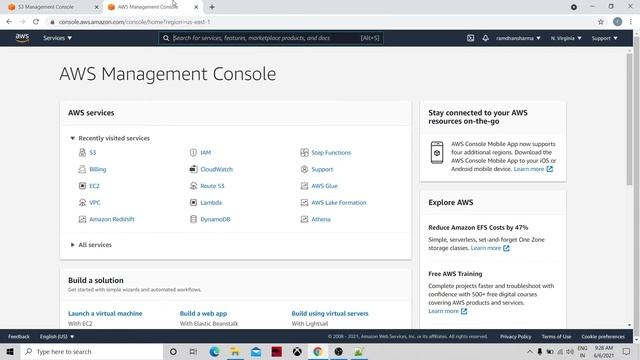Image resolution: width=640 pixels, height=360 pixels.
Task: Click the VPC service icon
Action: [82, 203]
